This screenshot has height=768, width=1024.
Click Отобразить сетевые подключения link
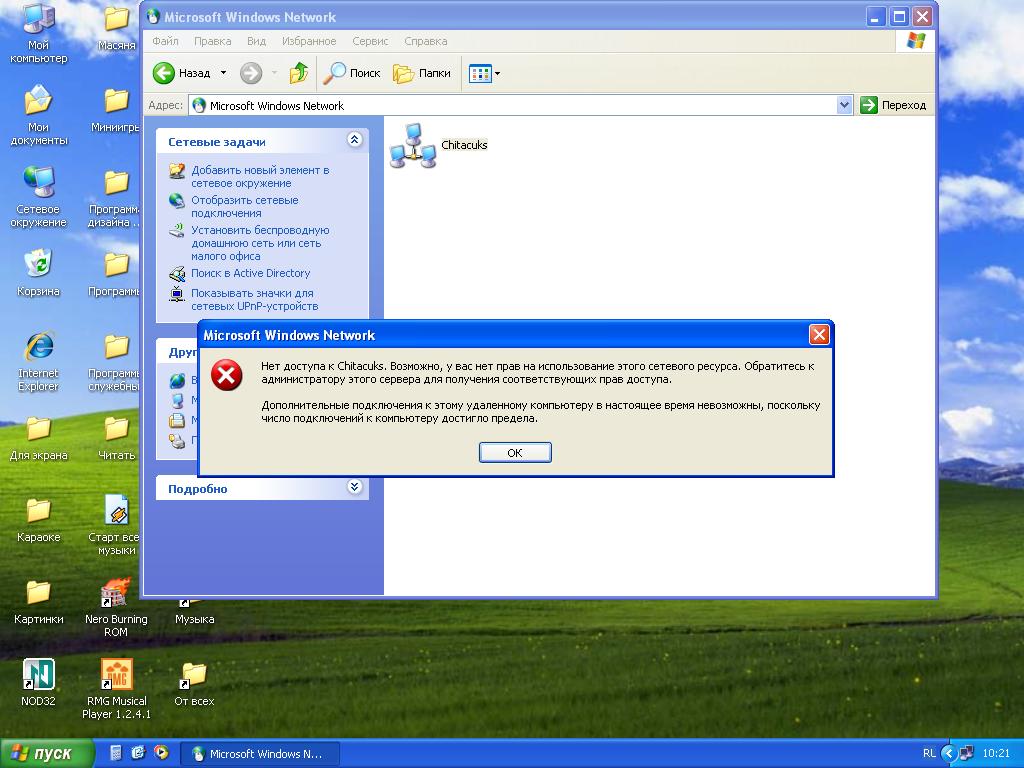click(244, 206)
